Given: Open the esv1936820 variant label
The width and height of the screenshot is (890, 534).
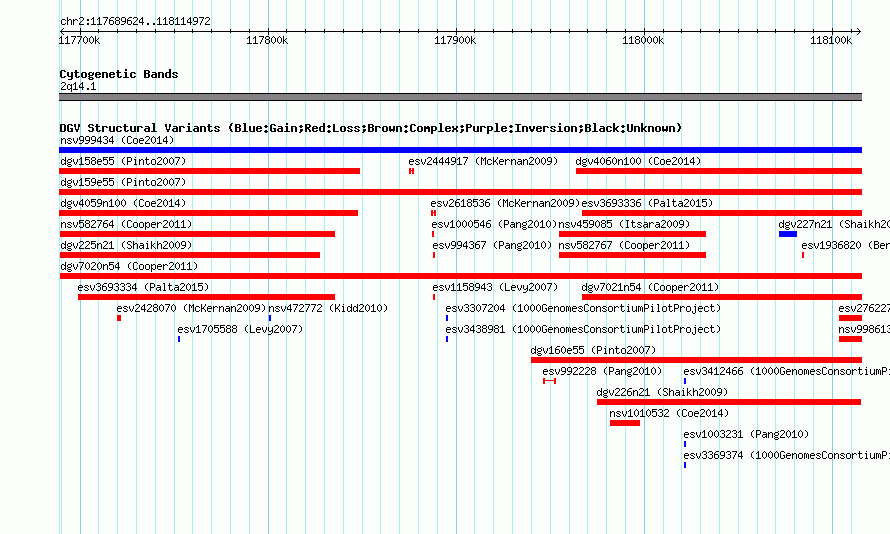Looking at the screenshot, I should click(846, 245).
